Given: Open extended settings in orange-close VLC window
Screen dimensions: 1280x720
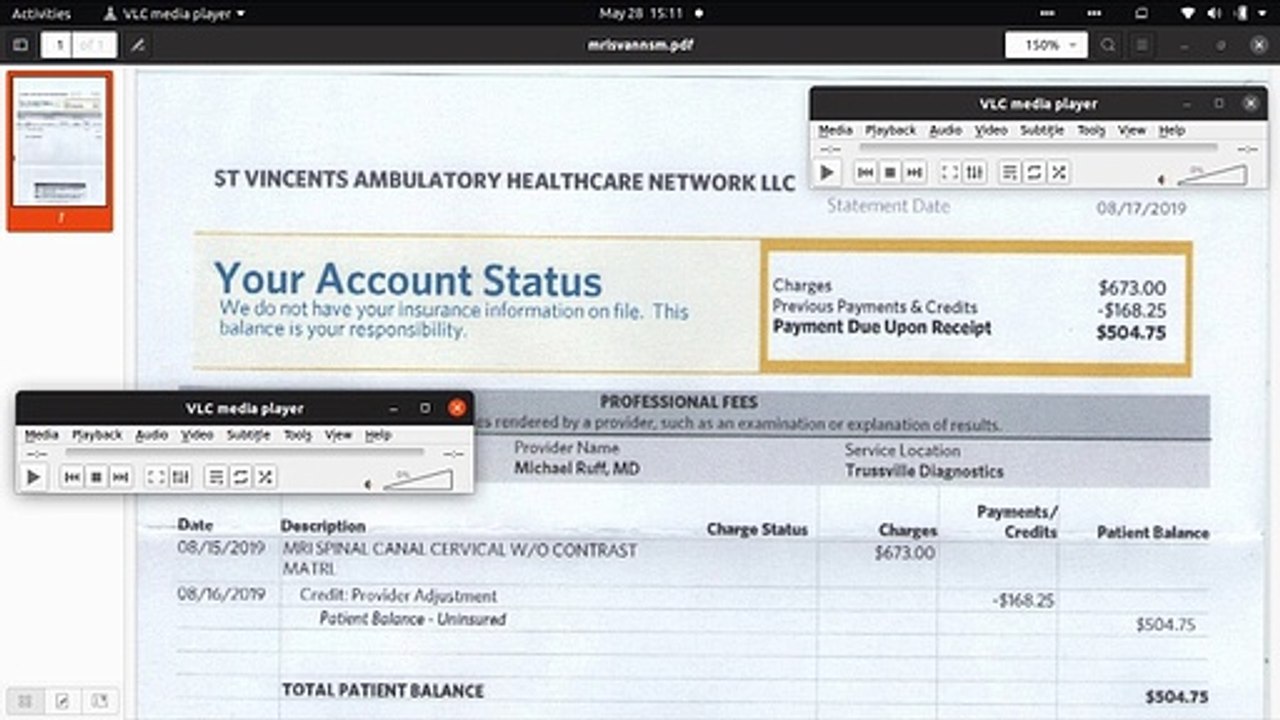Looking at the screenshot, I should [x=180, y=477].
